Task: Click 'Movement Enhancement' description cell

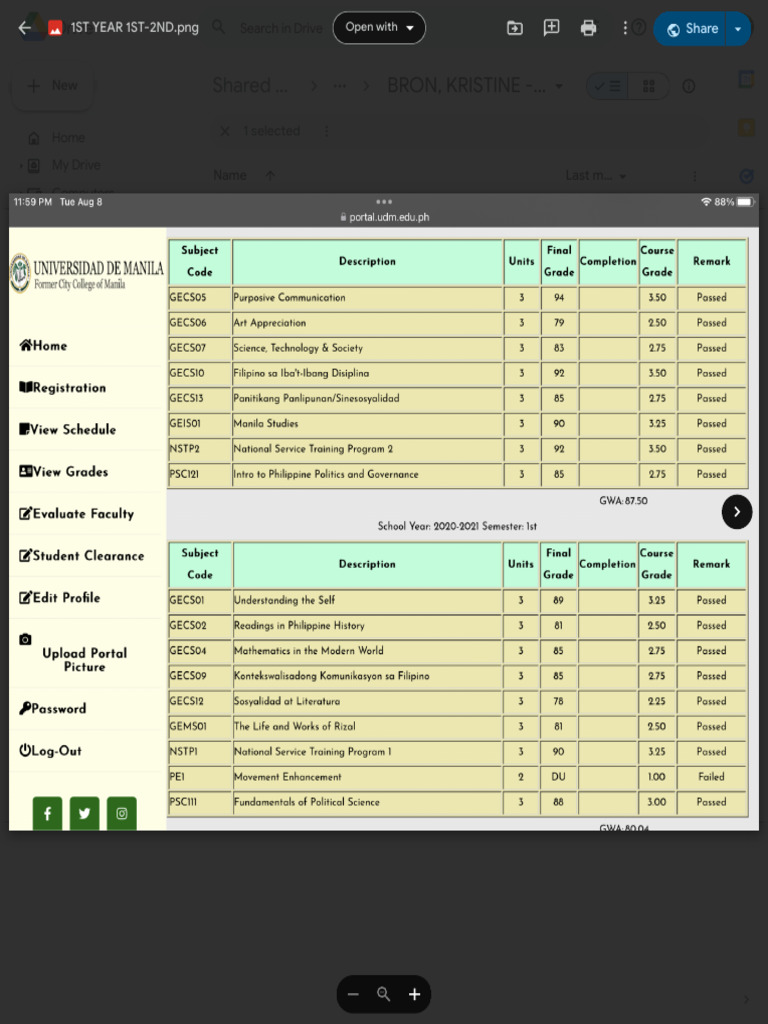Action: pyautogui.click(x=368, y=776)
